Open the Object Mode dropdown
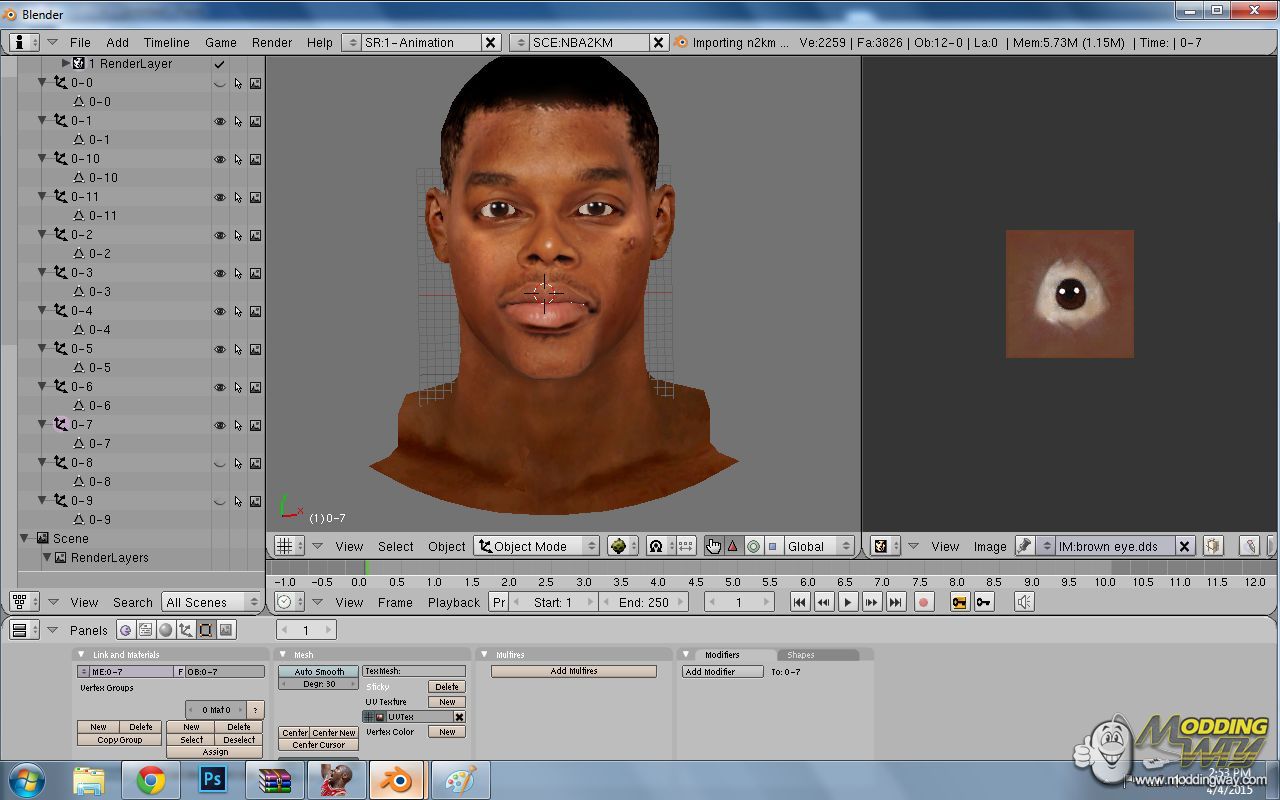Image resolution: width=1280 pixels, height=800 pixels. pyautogui.click(x=537, y=546)
